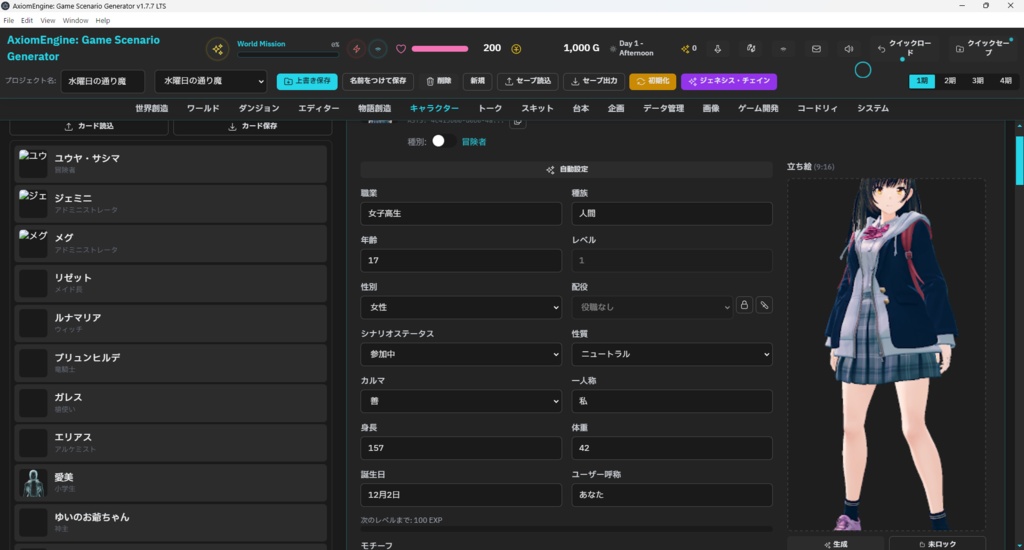The height and width of the screenshot is (550, 1024).
Task: Click the small icon left of the envelope
Action: coord(783,49)
